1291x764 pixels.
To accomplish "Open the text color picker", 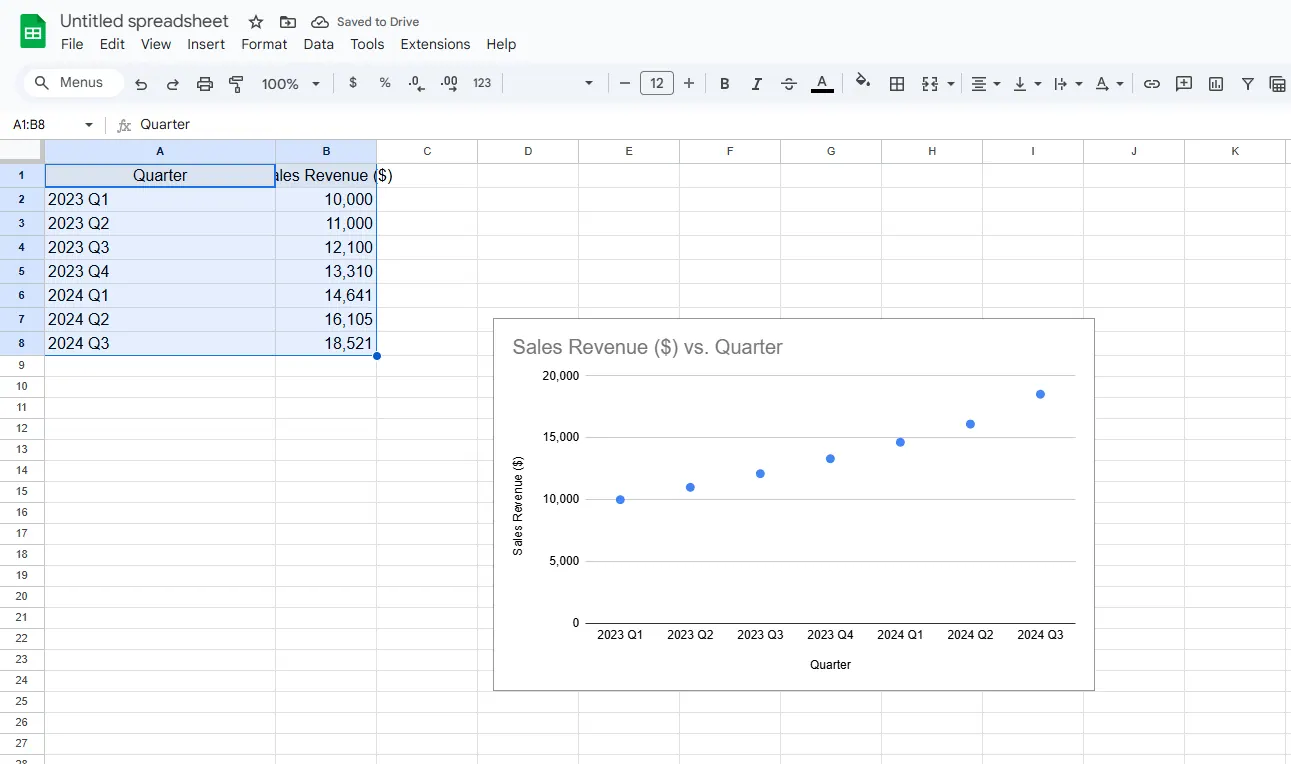I will coord(822,84).
